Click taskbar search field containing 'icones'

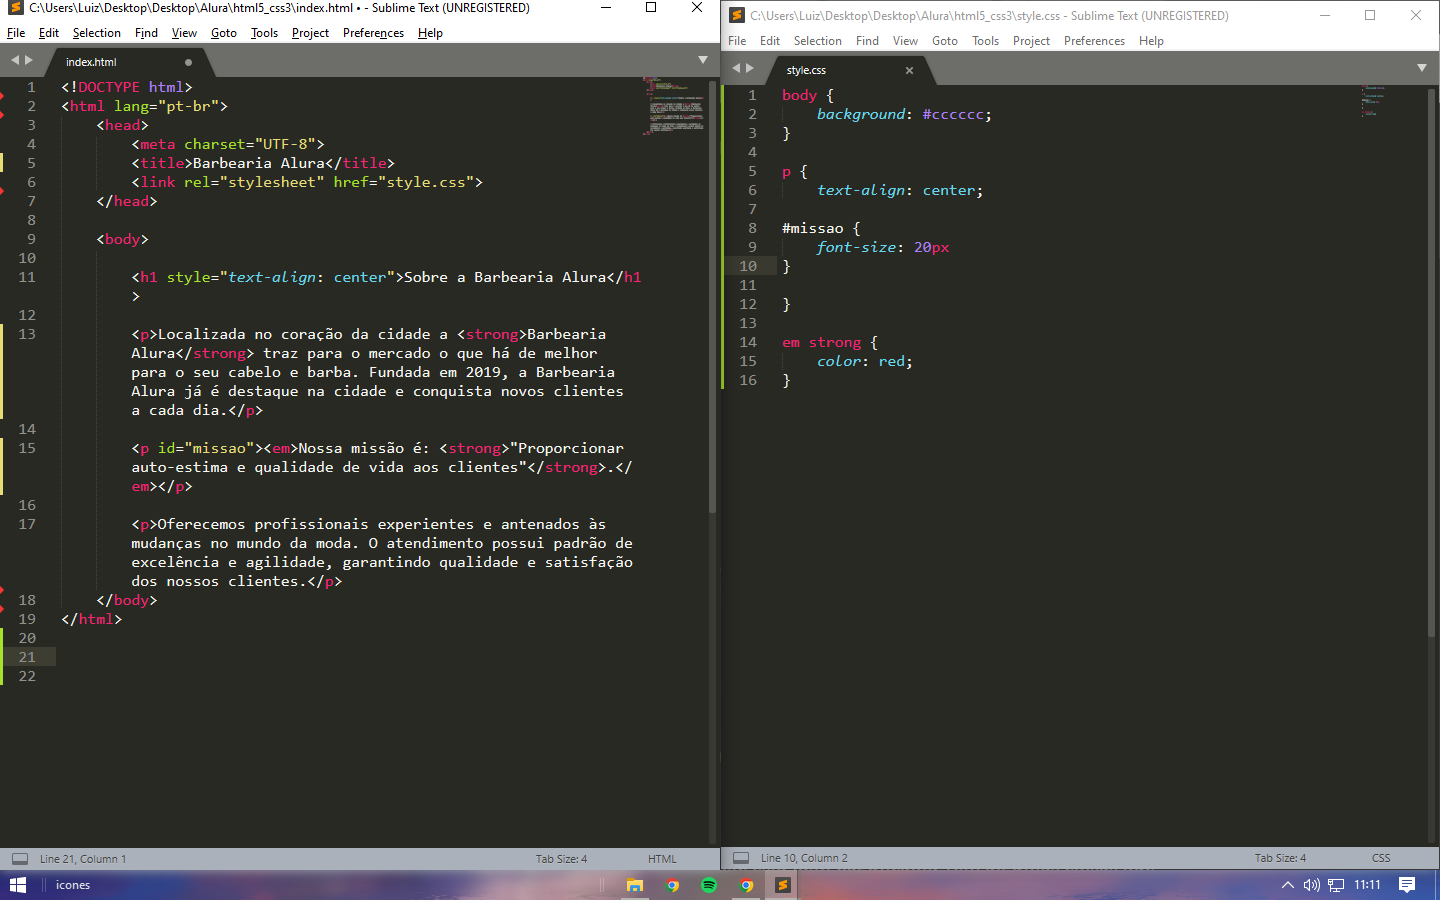pos(73,885)
